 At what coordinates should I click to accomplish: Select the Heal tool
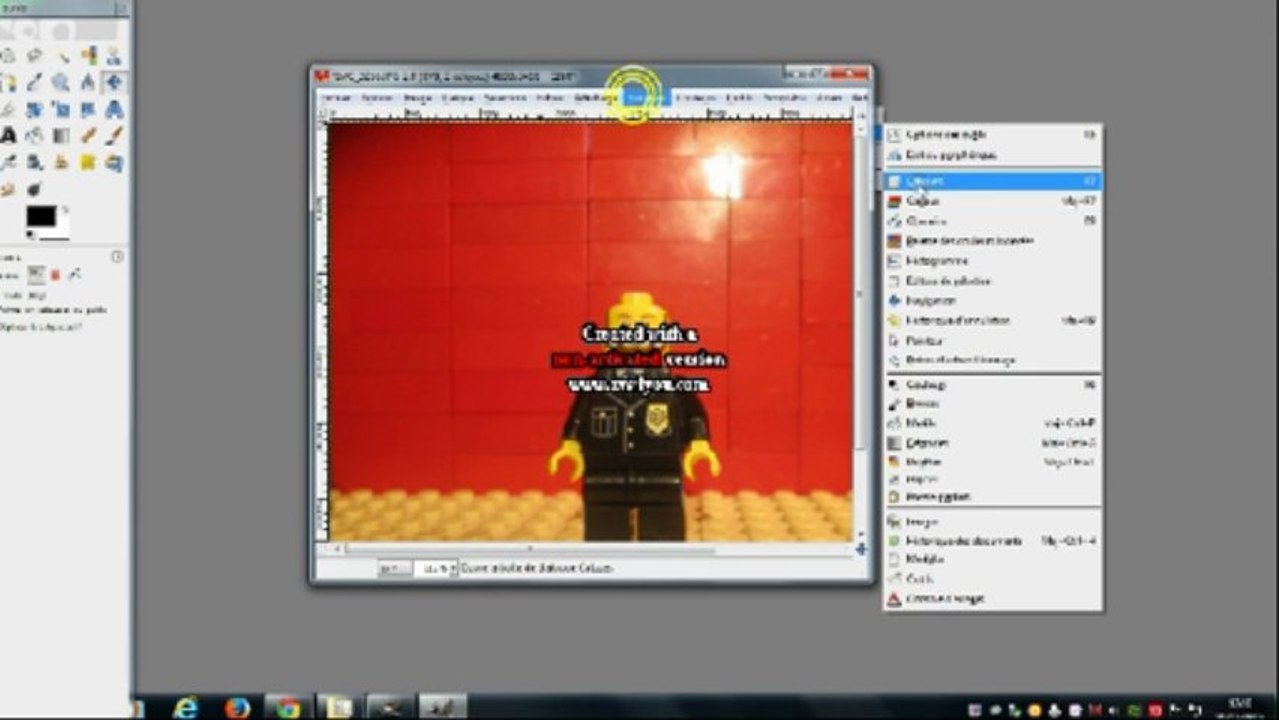pyautogui.click(x=88, y=162)
